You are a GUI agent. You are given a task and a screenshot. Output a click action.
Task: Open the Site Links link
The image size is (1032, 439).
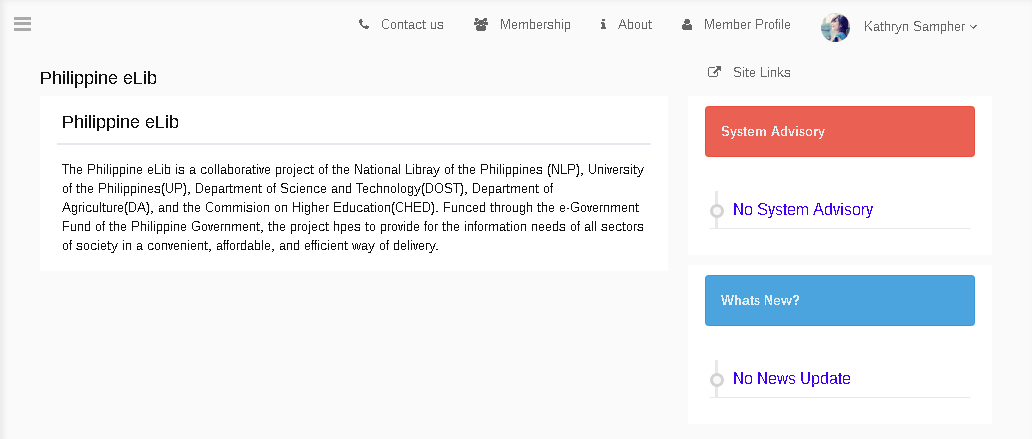pyautogui.click(x=761, y=72)
